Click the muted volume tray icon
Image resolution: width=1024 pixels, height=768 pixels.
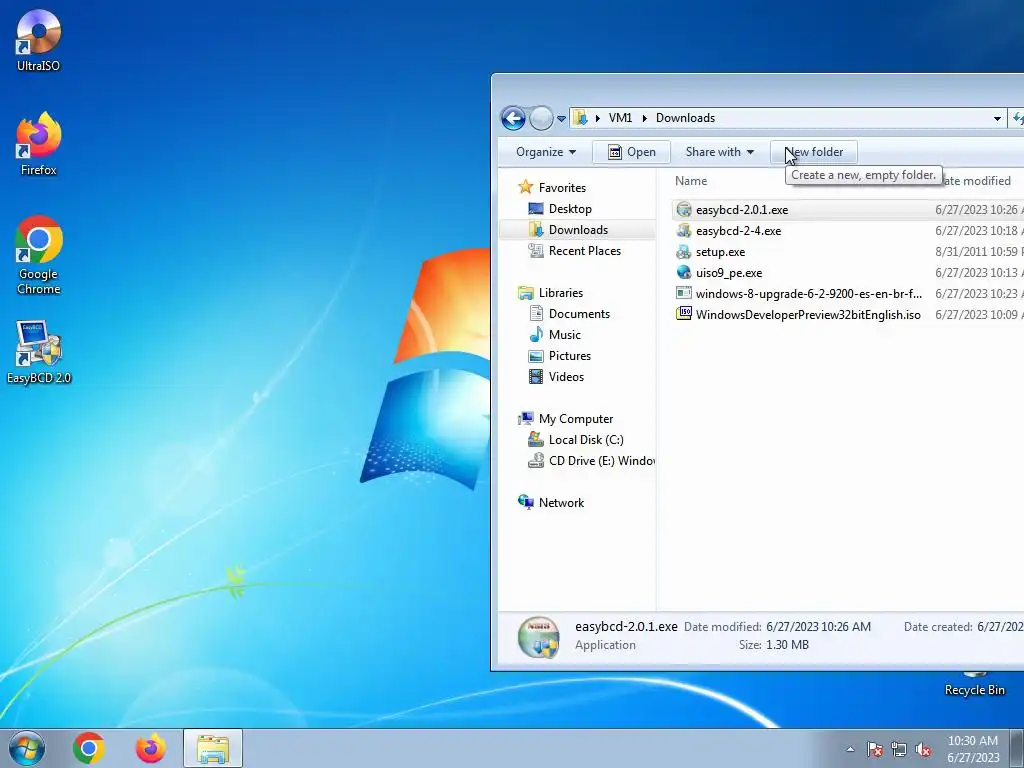(x=923, y=749)
